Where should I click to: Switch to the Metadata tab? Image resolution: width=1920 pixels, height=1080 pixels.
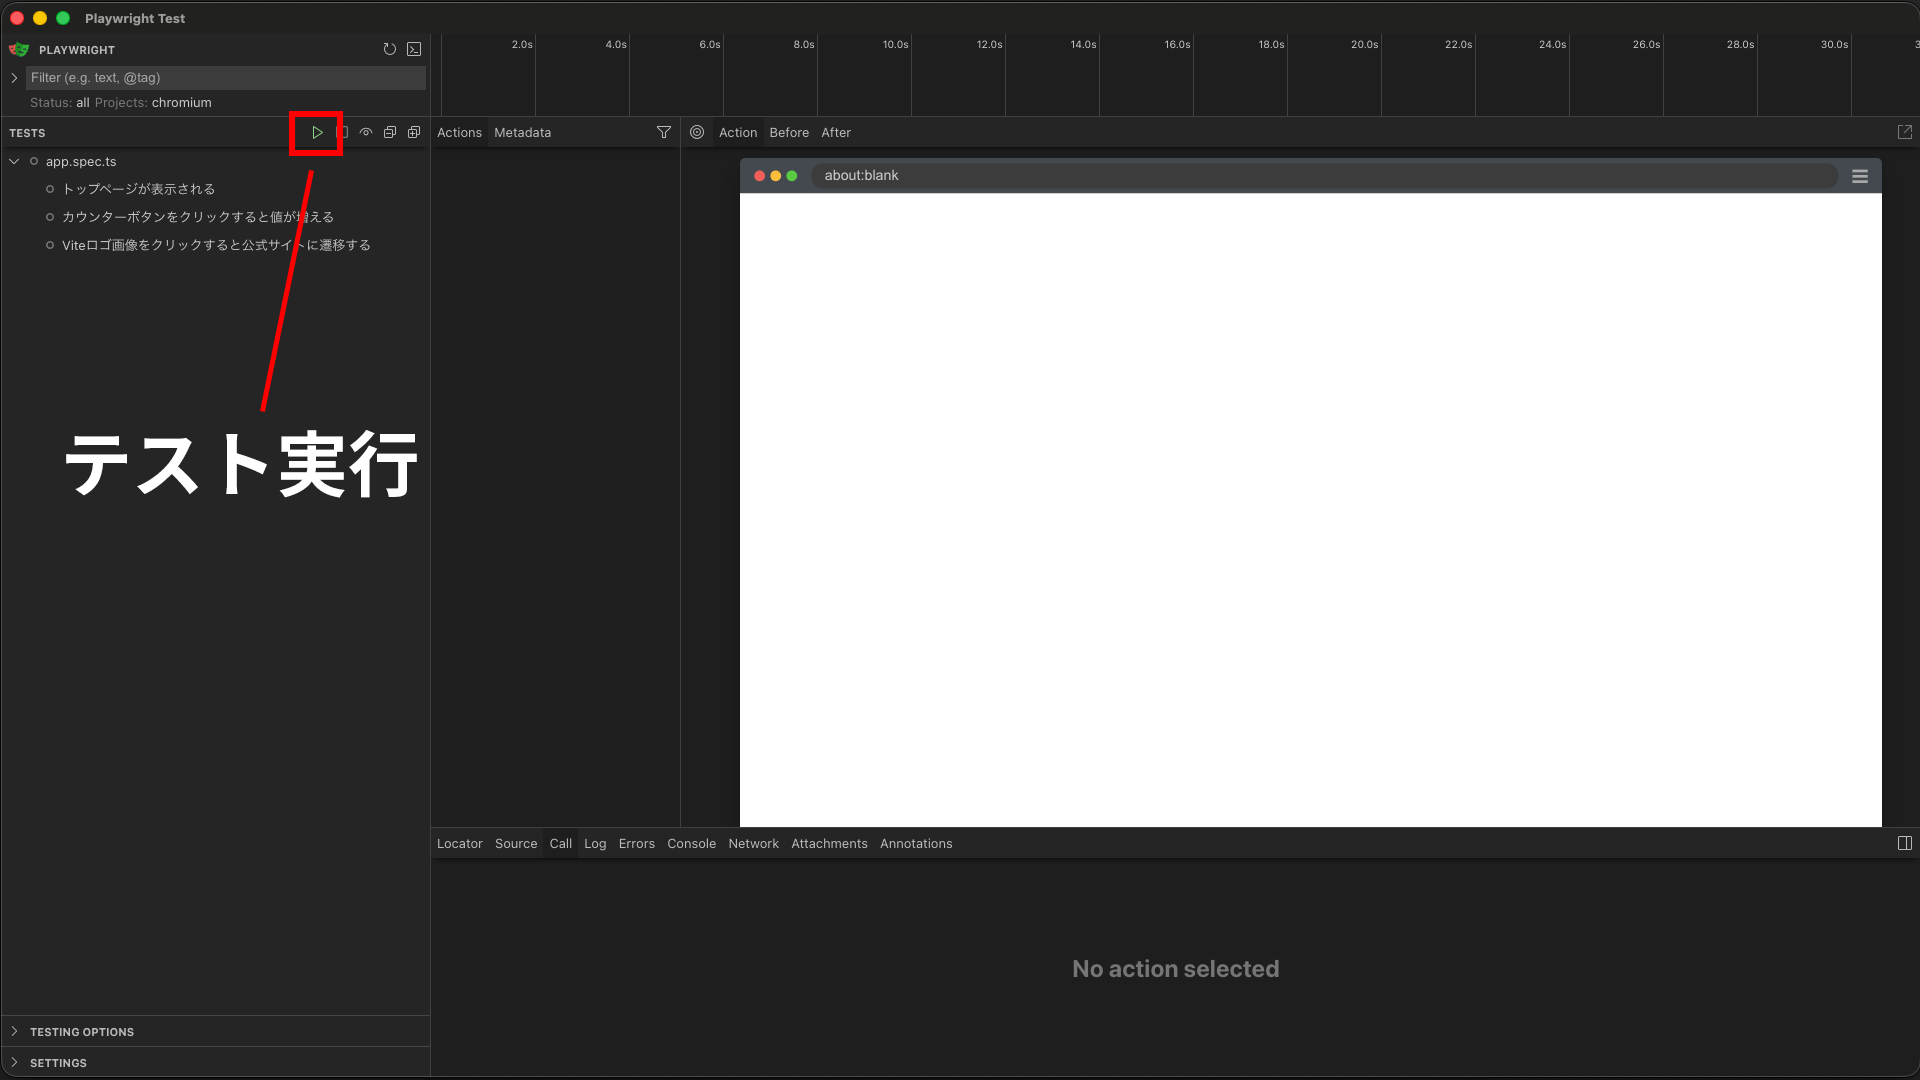522,132
